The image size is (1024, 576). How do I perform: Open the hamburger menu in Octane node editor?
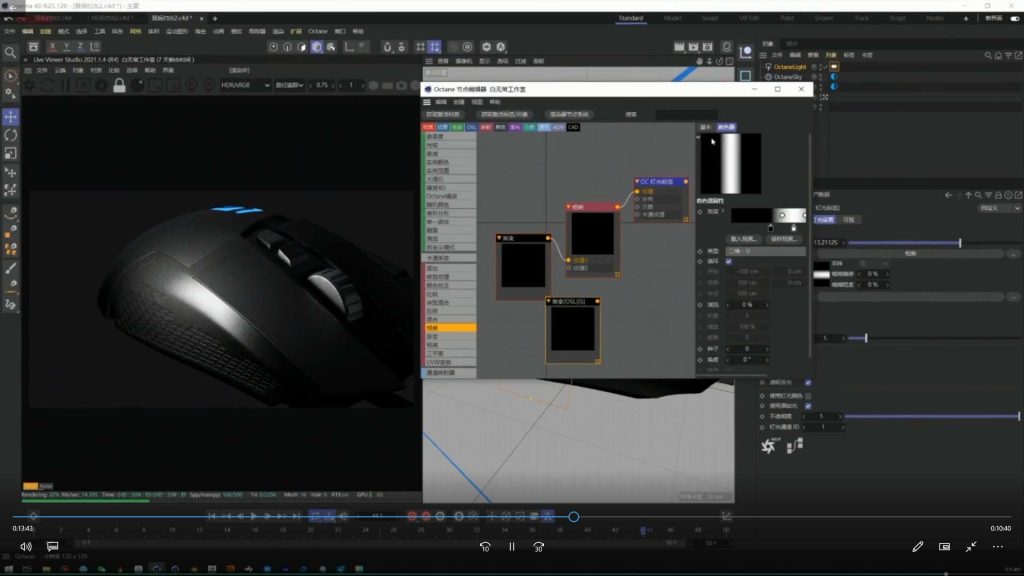tap(428, 102)
